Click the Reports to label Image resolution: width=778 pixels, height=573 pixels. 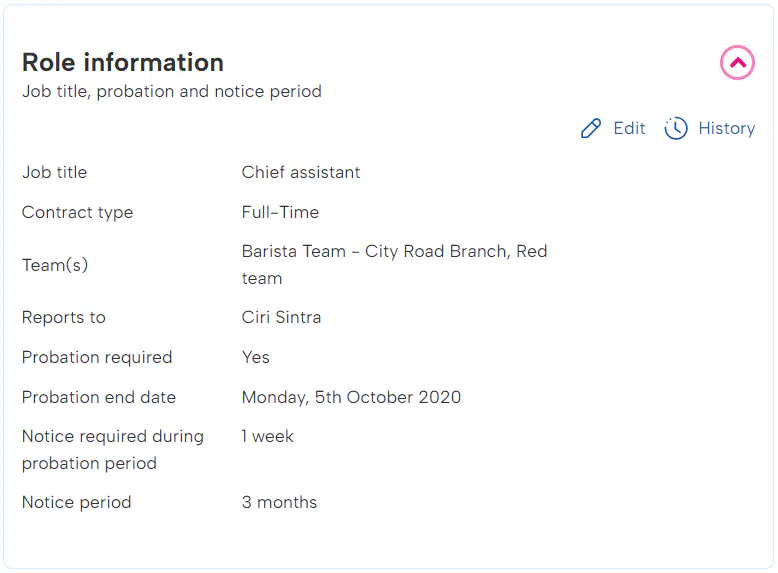click(63, 317)
